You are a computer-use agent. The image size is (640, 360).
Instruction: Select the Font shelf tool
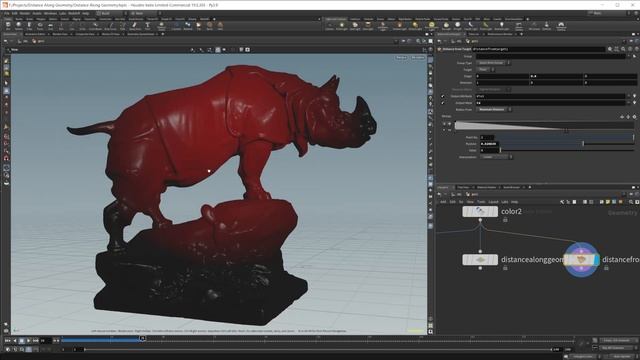[x=147, y=26]
